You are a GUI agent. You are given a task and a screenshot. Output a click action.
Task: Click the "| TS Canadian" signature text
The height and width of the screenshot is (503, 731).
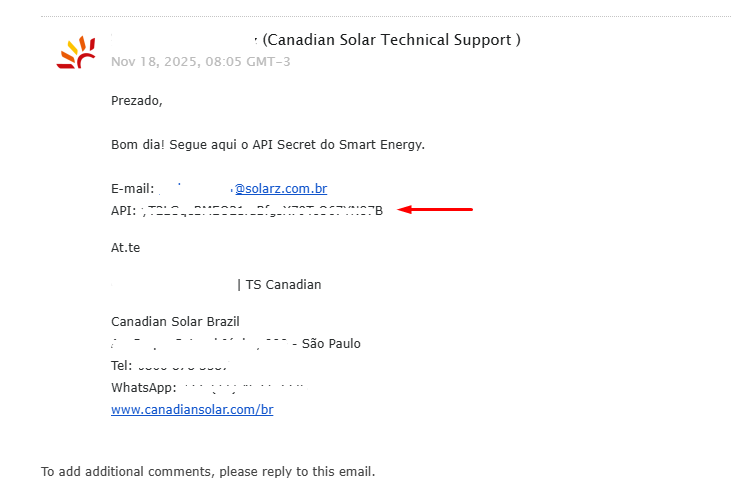tap(280, 284)
